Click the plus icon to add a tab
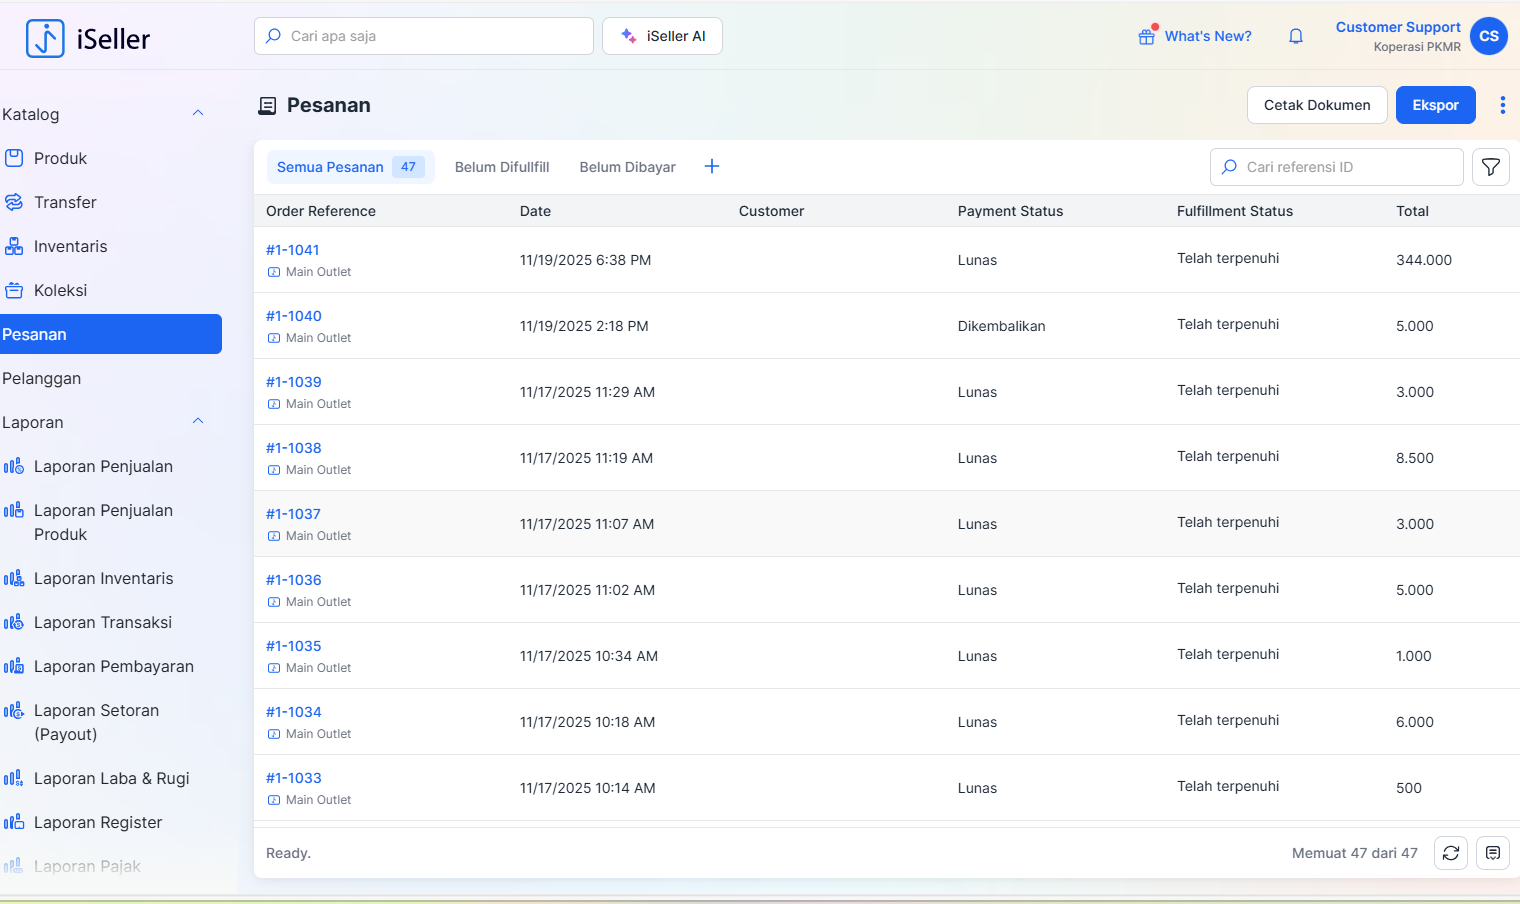 712,167
